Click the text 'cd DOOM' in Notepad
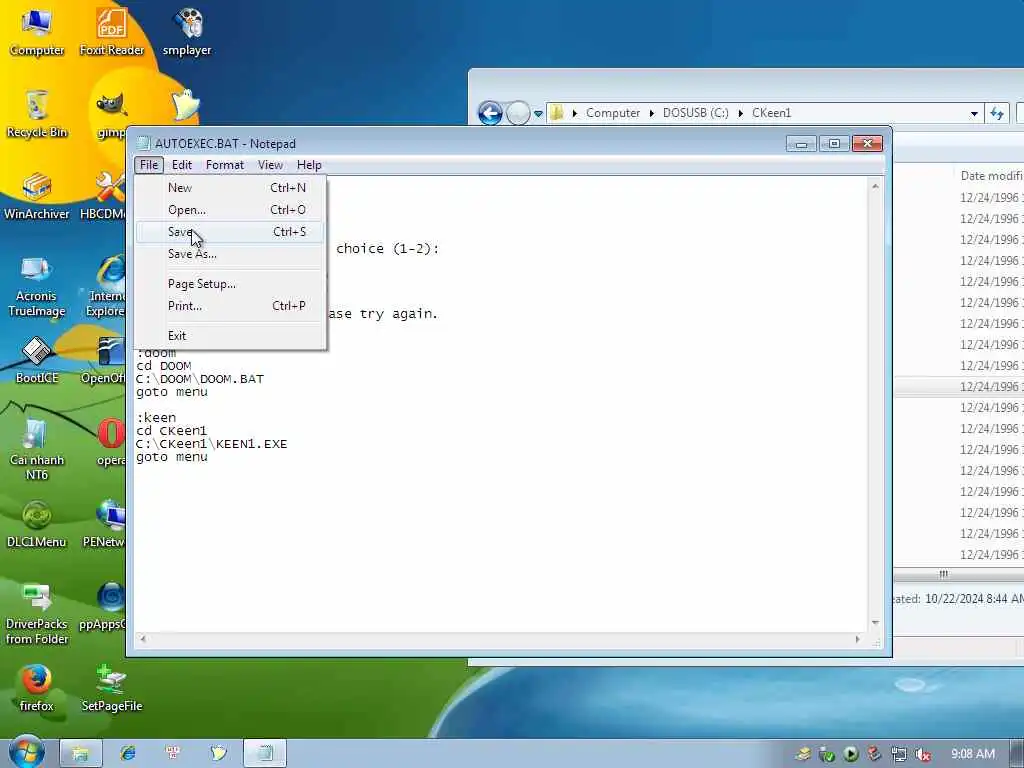 [x=164, y=366]
